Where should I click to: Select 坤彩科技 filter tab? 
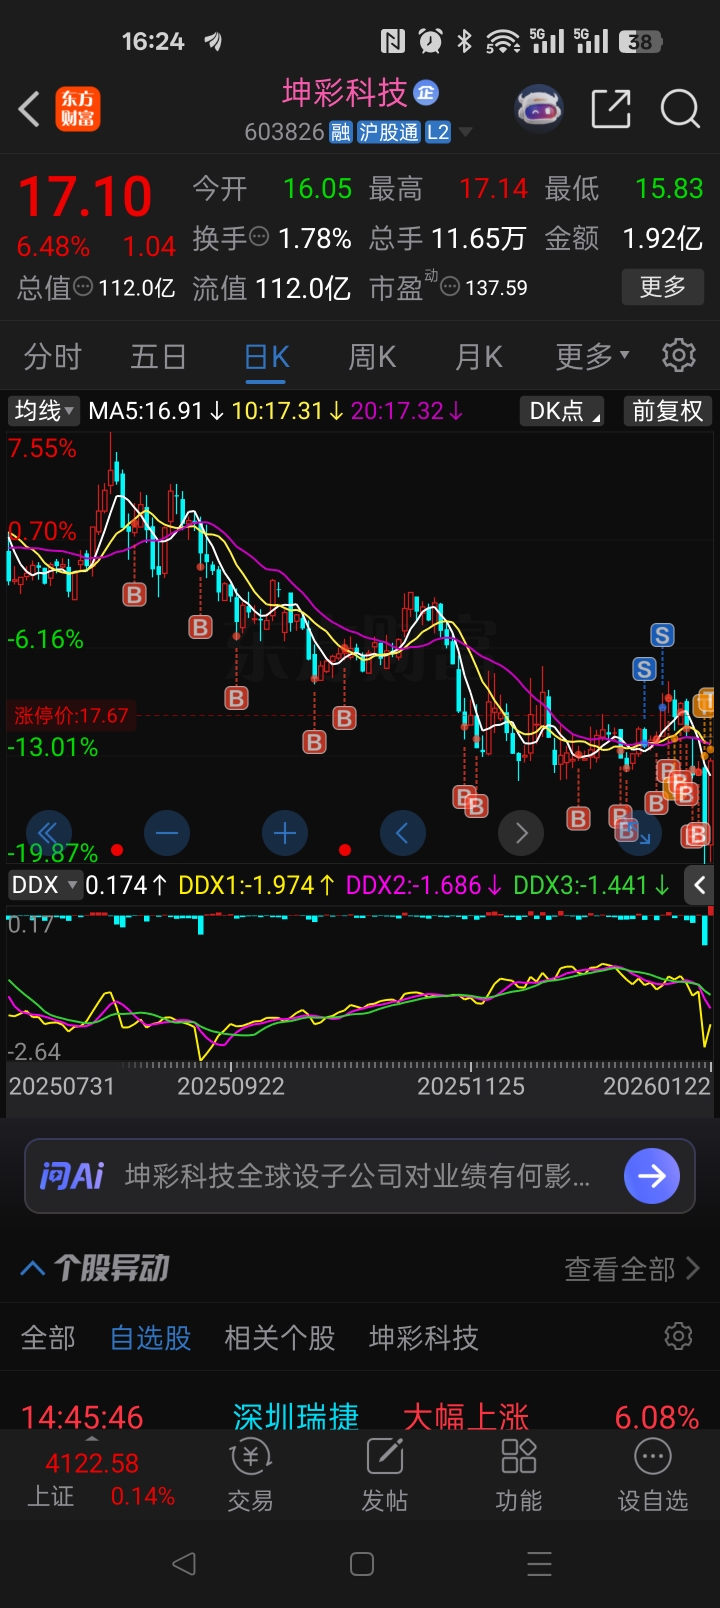[x=424, y=1337]
